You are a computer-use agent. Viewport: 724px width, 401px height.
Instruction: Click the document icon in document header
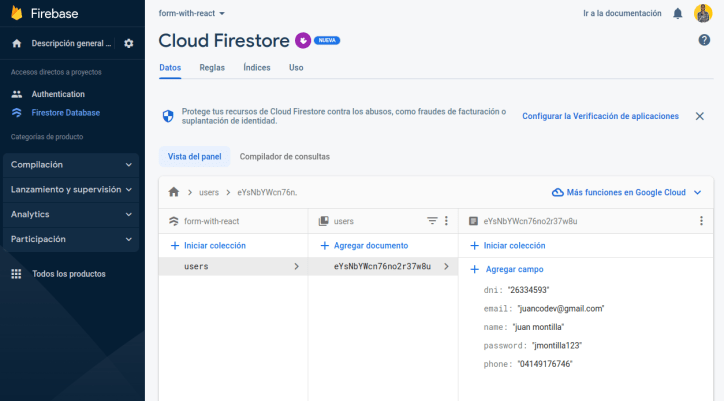(473, 221)
